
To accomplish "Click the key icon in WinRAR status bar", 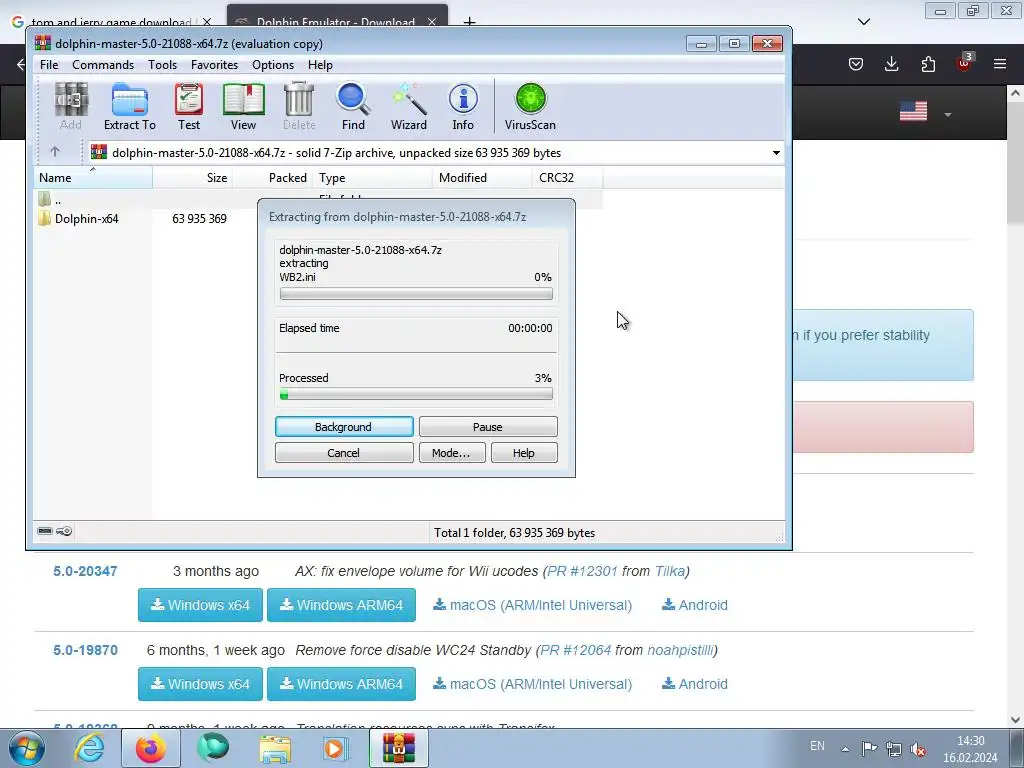I will point(64,531).
